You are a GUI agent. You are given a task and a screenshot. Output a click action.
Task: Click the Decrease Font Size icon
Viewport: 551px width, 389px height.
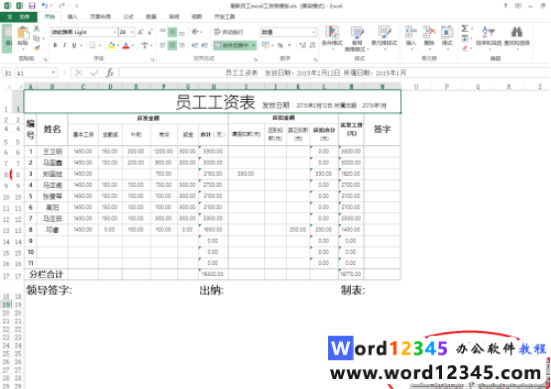pyautogui.click(x=150, y=32)
